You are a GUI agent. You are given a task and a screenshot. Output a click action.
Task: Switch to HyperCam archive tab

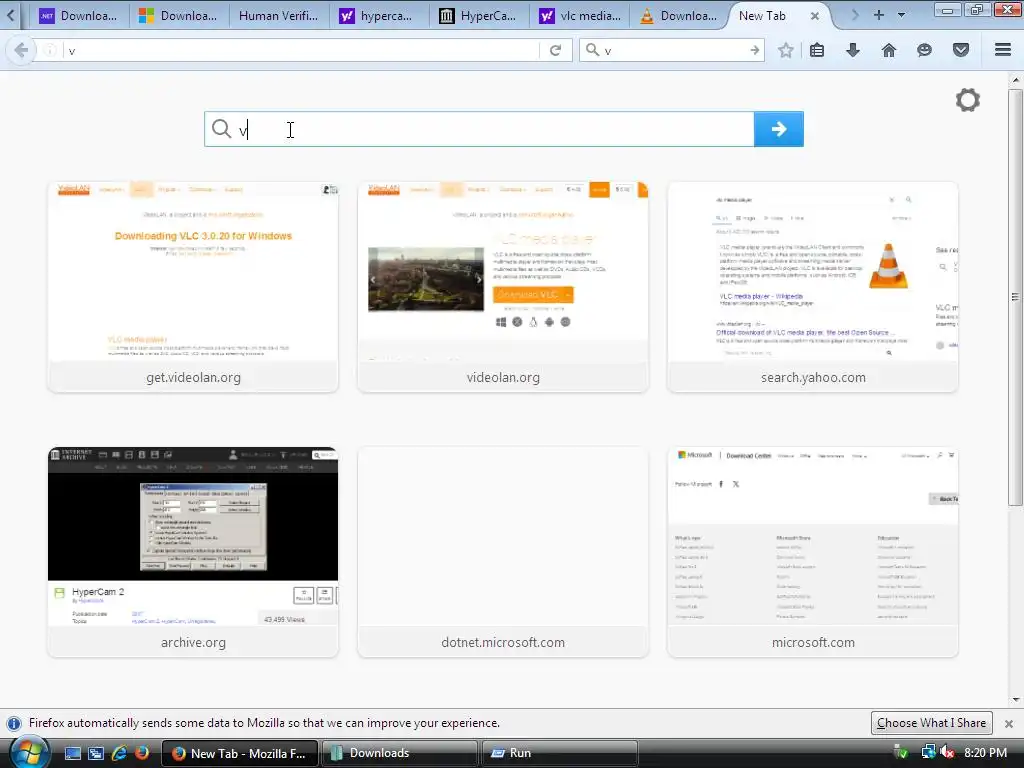point(479,16)
